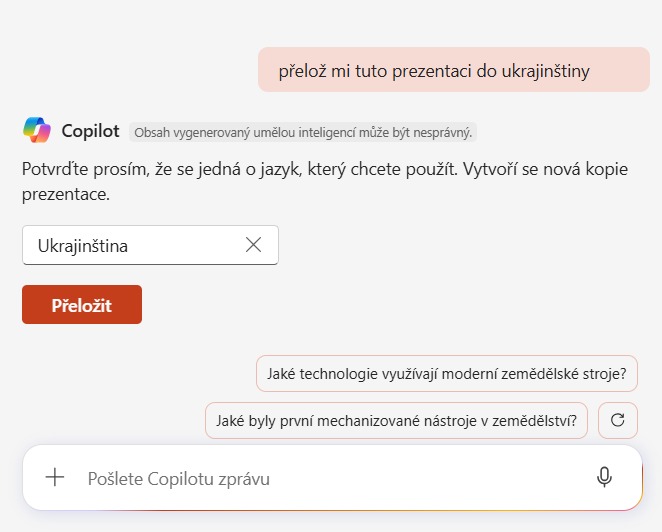This screenshot has width=662, height=532.
Task: Focus the Pošlete Copilotu zprávu field
Action: (x=334, y=478)
